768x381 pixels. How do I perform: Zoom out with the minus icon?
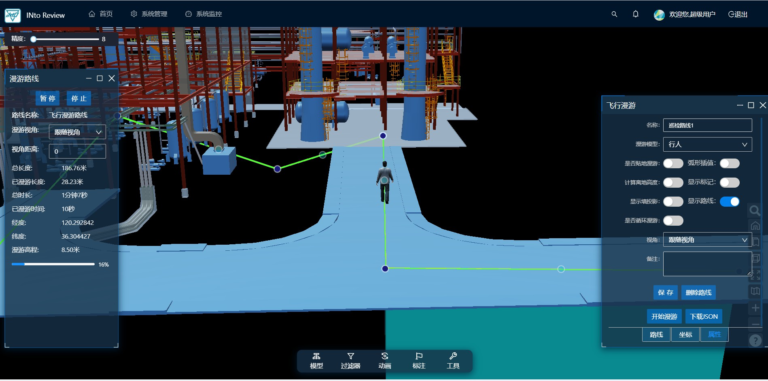tap(755, 324)
